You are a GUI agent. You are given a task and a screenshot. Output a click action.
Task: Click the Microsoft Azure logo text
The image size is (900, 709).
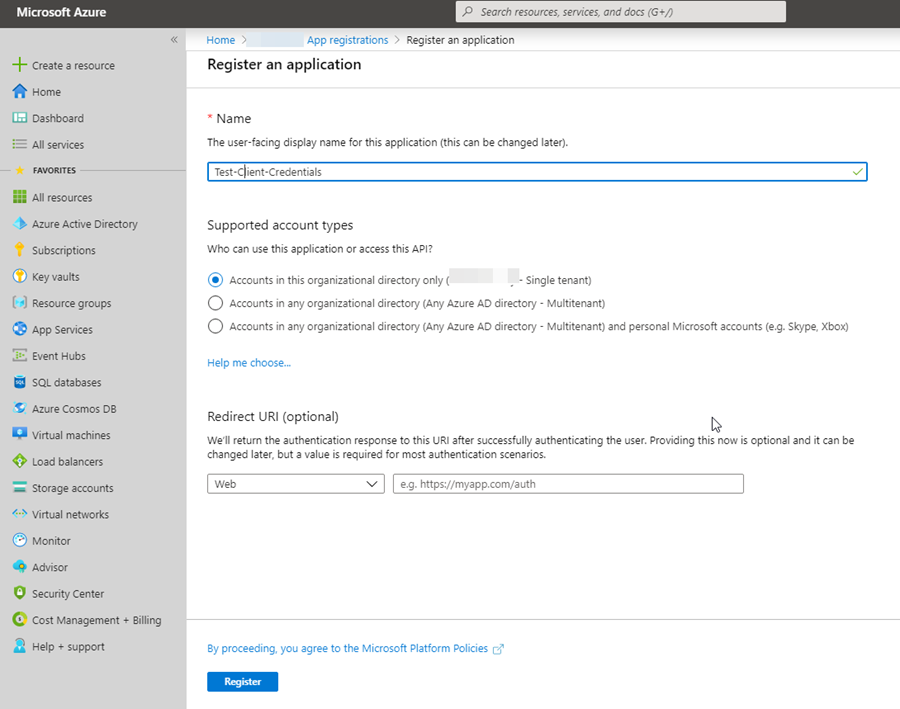click(x=61, y=12)
